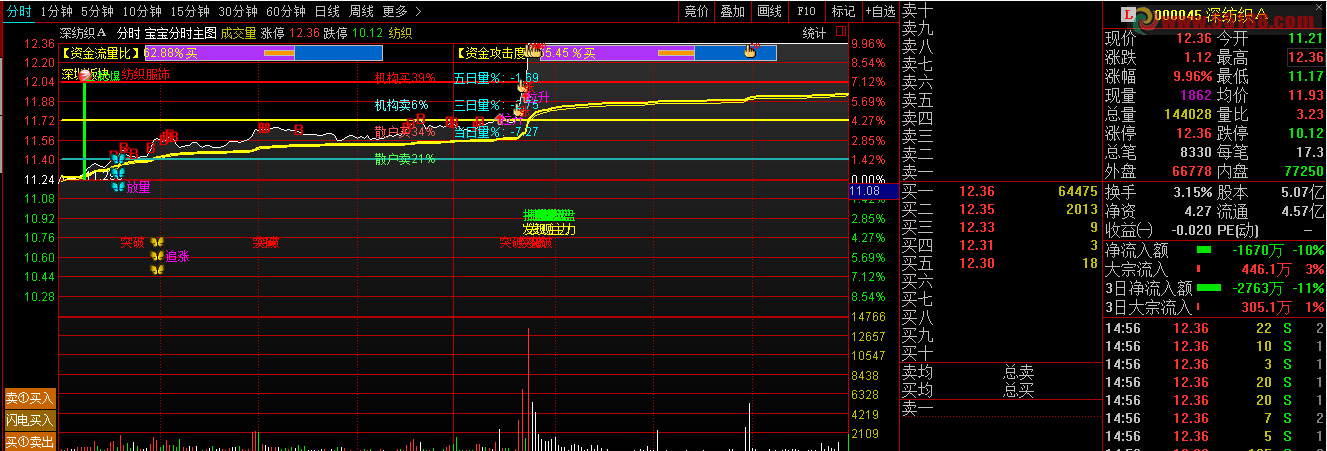The image size is (1327, 451).
Task: Click the 买二 12.35 bid row
Action: pos(1000,209)
